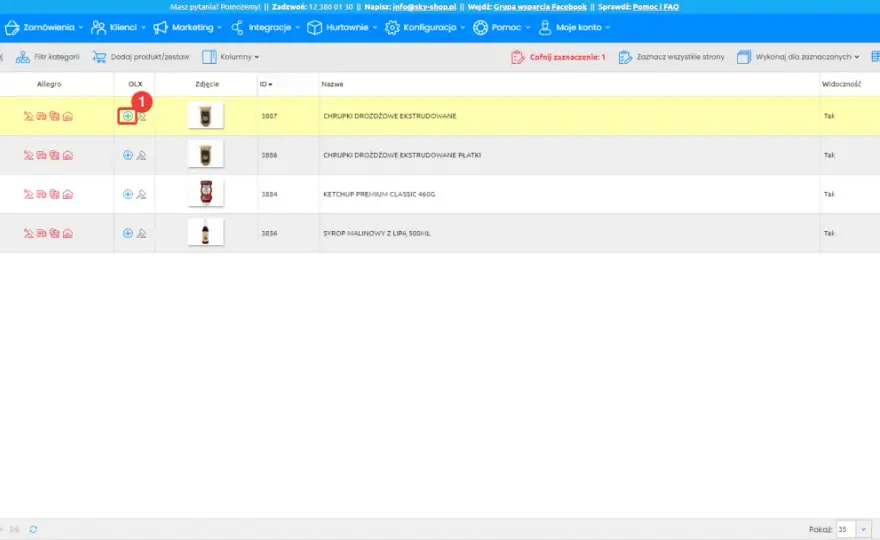Image resolution: width=880 pixels, height=540 pixels.
Task: Open the Marketing menu
Action: [x=187, y=27]
